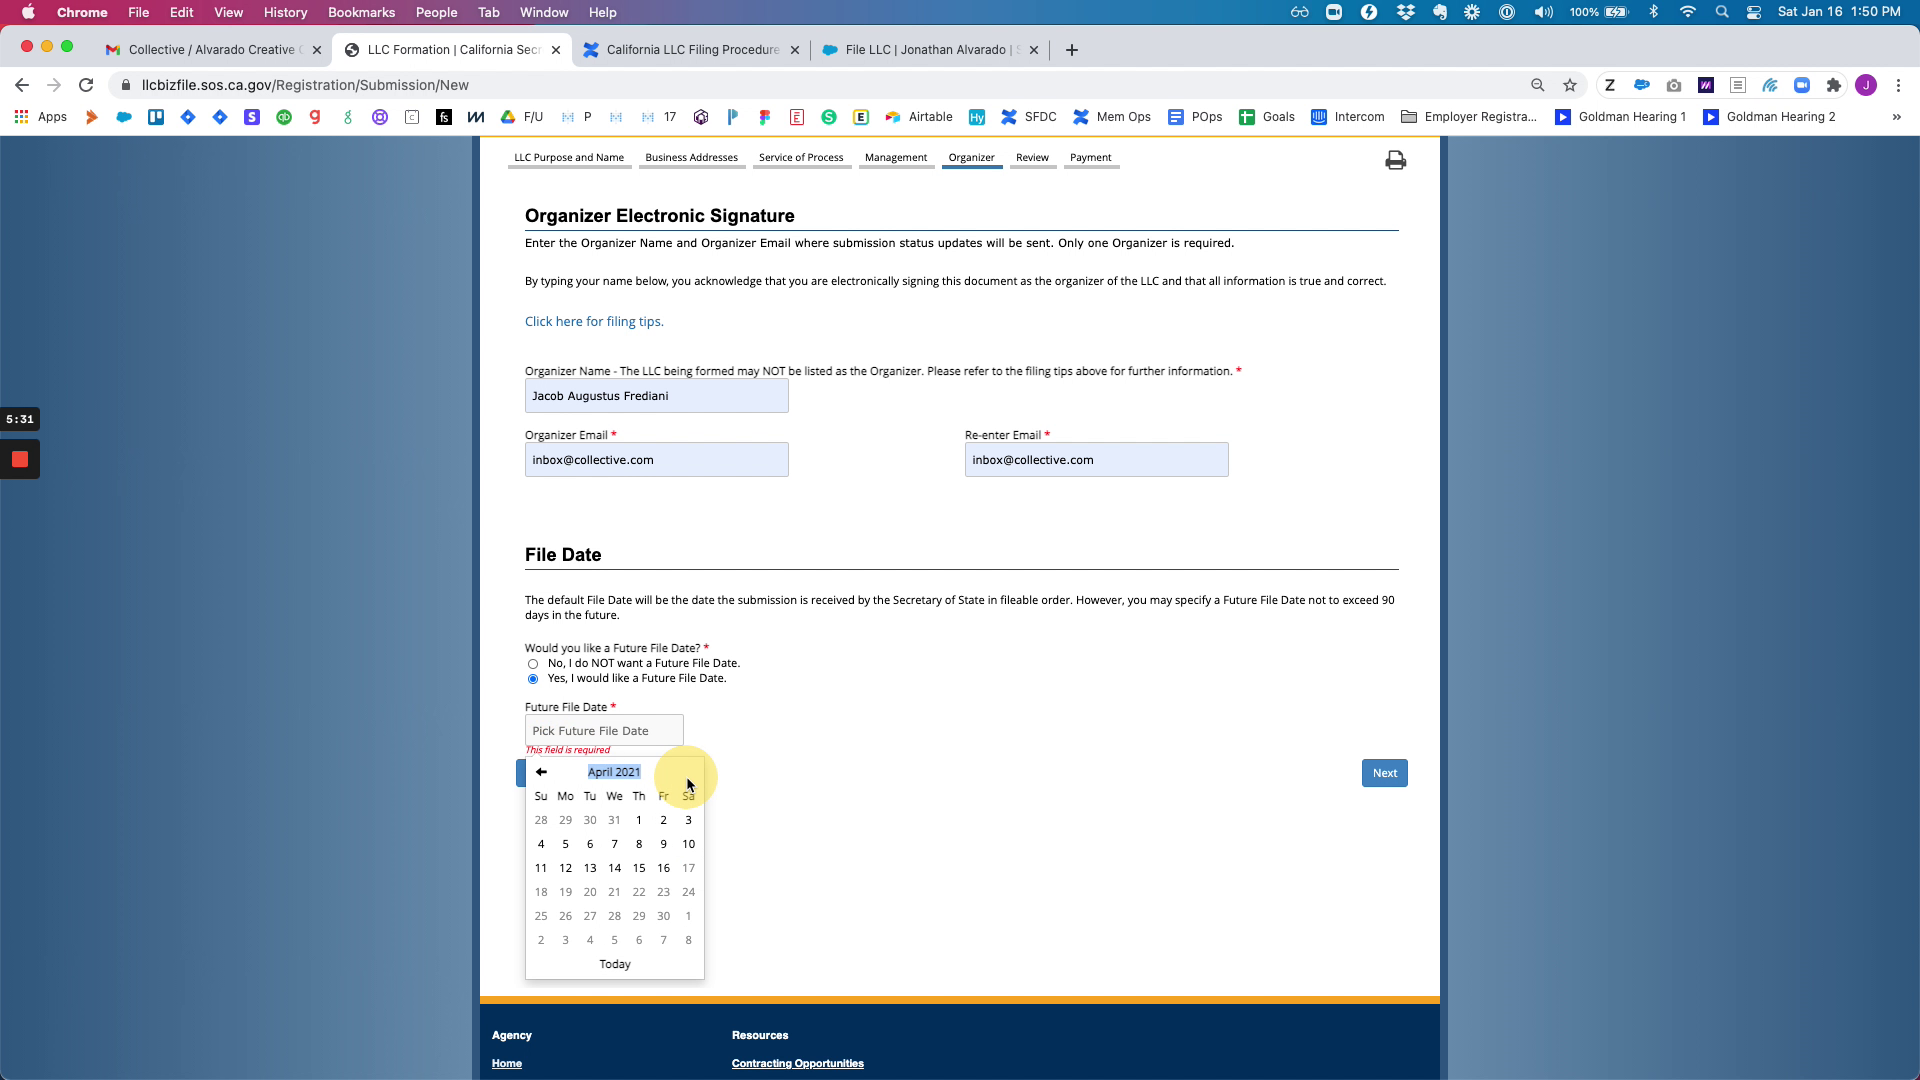Open the Airtable bookmark
Image resolution: width=1920 pixels, height=1080 pixels.
pos(919,117)
